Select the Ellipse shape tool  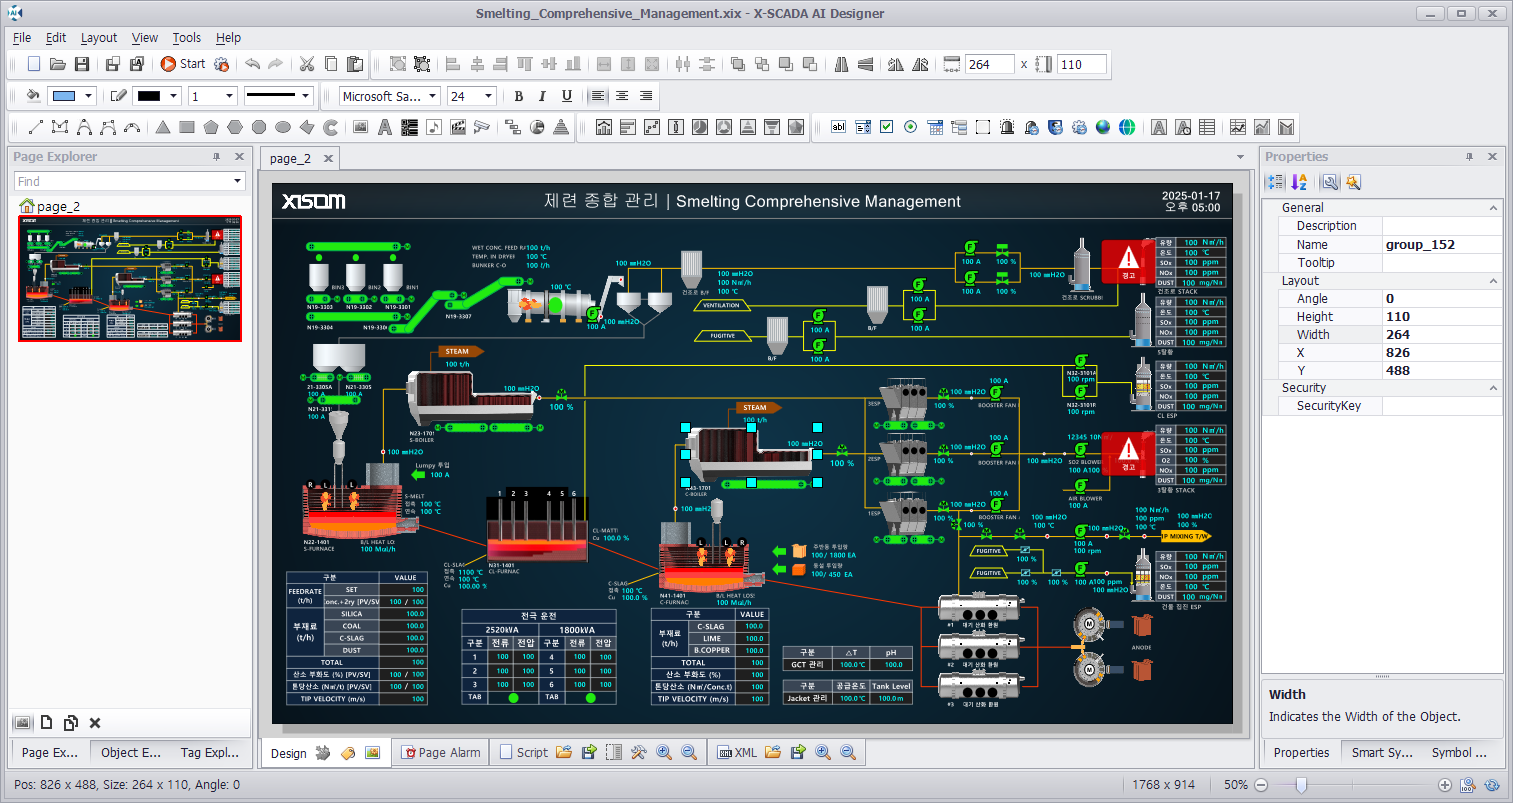click(x=283, y=127)
